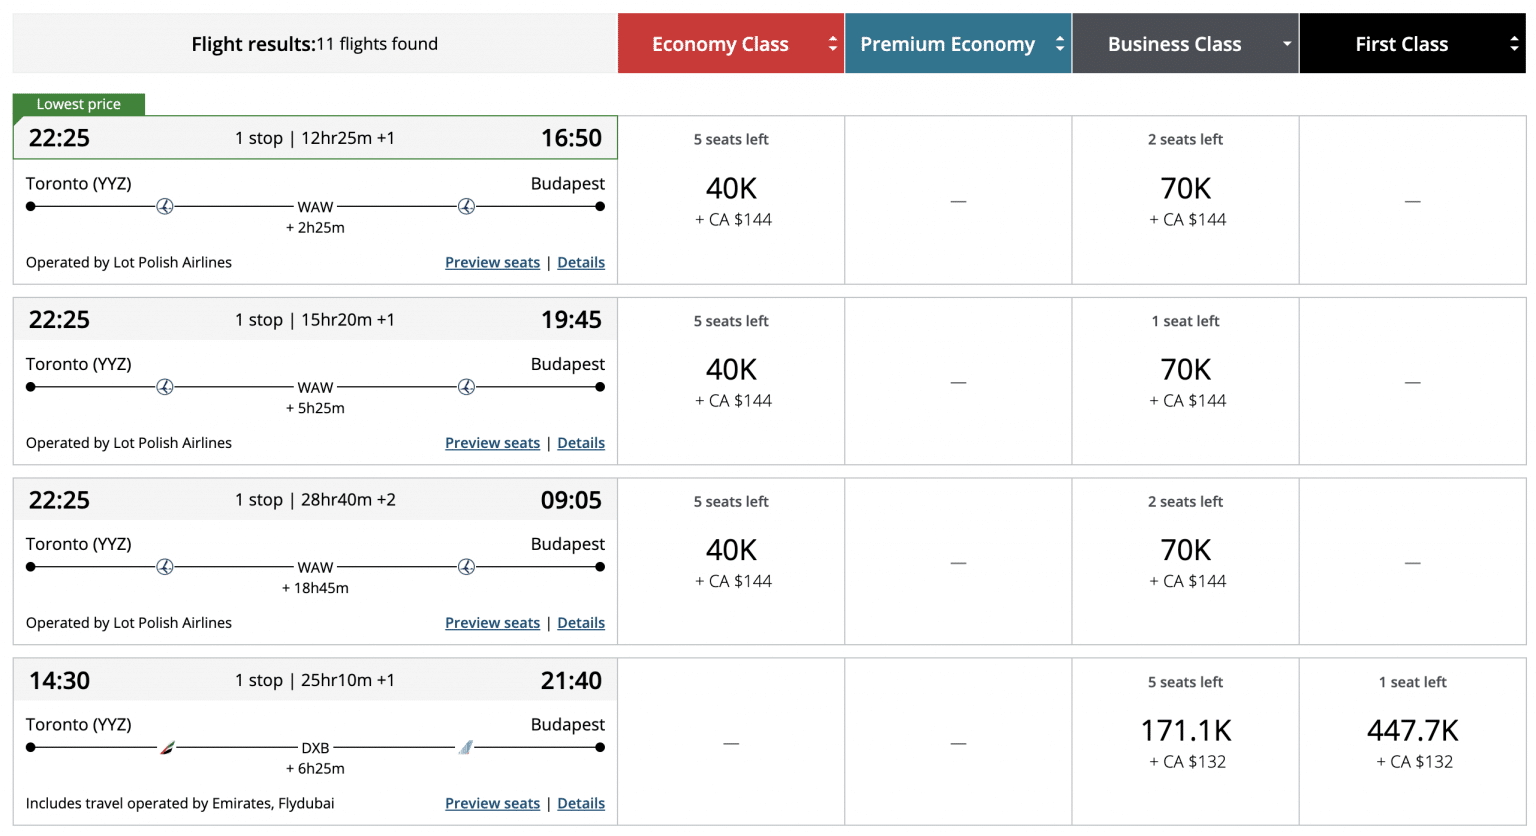Open the Economy Class sorting selector
1536x836 pixels.
[x=833, y=43]
